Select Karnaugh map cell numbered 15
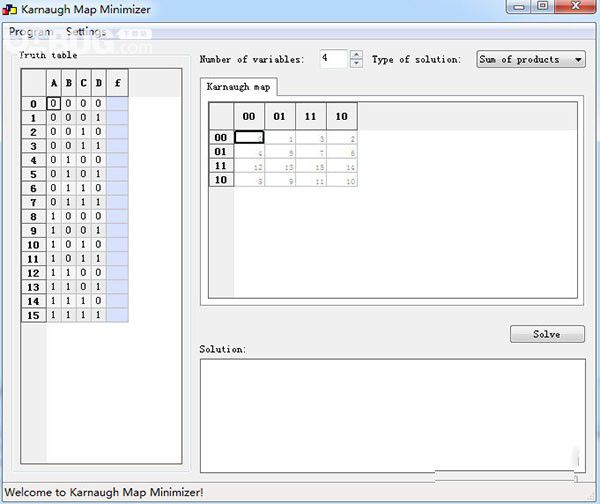 [x=311, y=166]
